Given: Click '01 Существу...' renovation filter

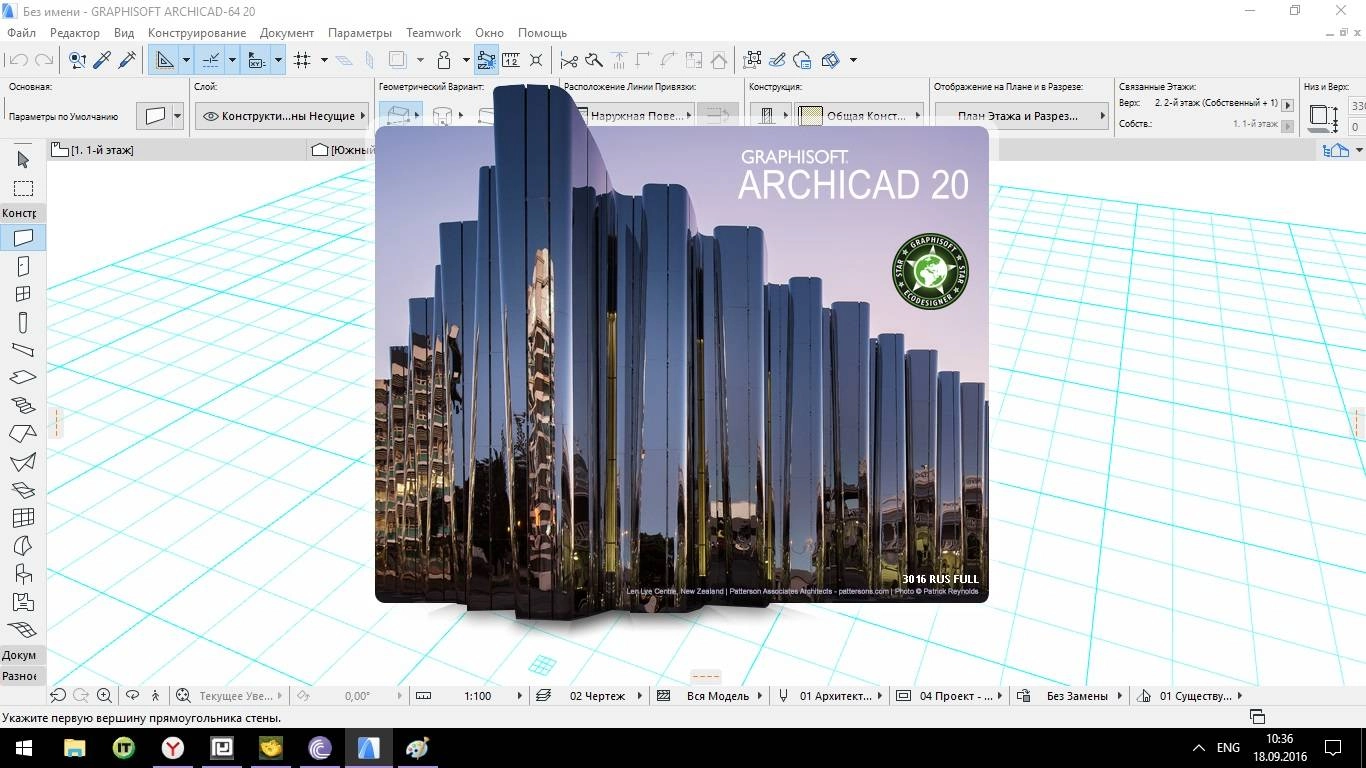Looking at the screenshot, I should 1190,695.
